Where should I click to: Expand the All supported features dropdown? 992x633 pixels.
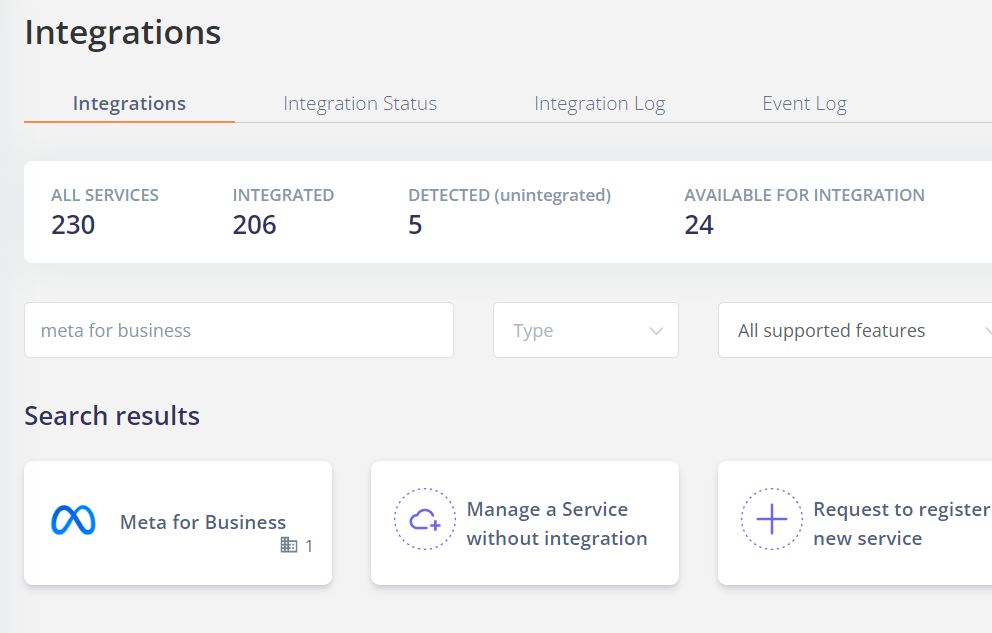pos(855,330)
